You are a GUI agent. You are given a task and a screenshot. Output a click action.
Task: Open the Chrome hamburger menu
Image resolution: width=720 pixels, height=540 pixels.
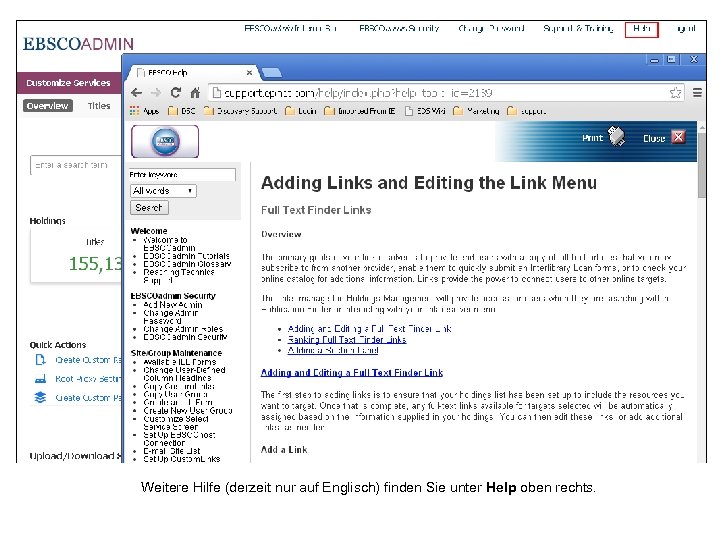[697, 93]
